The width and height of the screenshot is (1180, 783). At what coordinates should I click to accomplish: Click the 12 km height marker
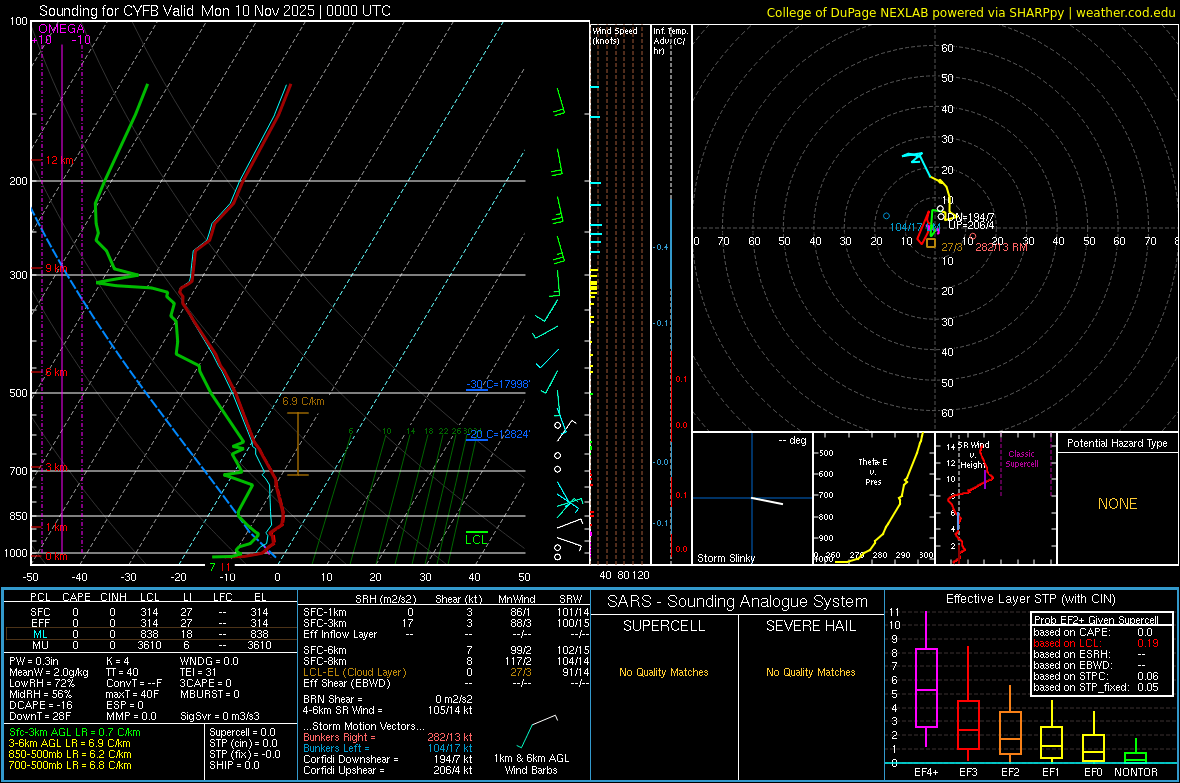click(60, 160)
